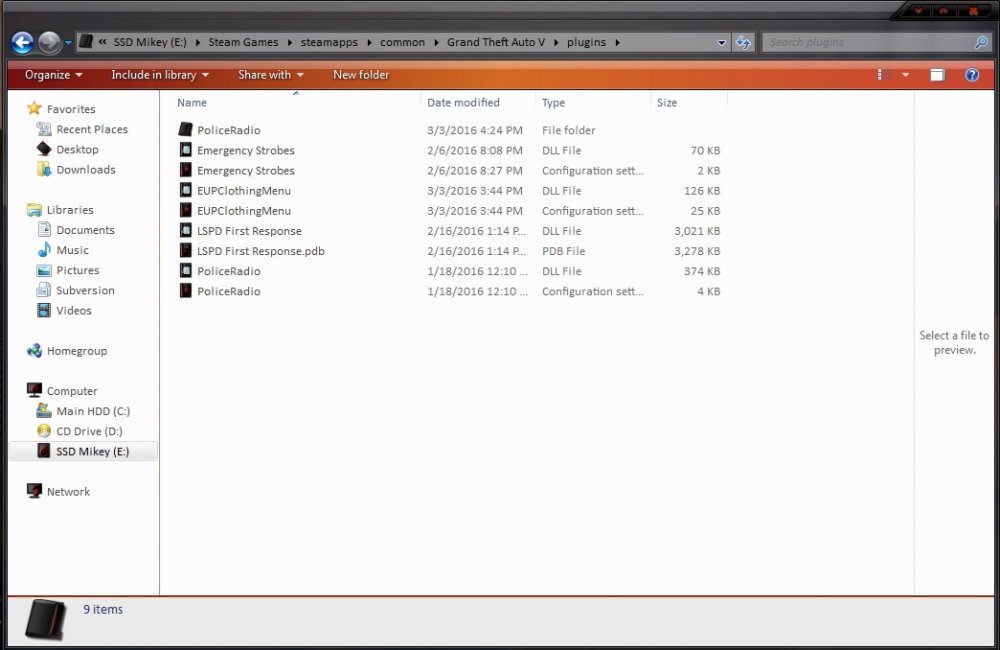Screen dimensions: 1000x650
Task: Sort by the Type column header
Action: pyautogui.click(x=554, y=103)
